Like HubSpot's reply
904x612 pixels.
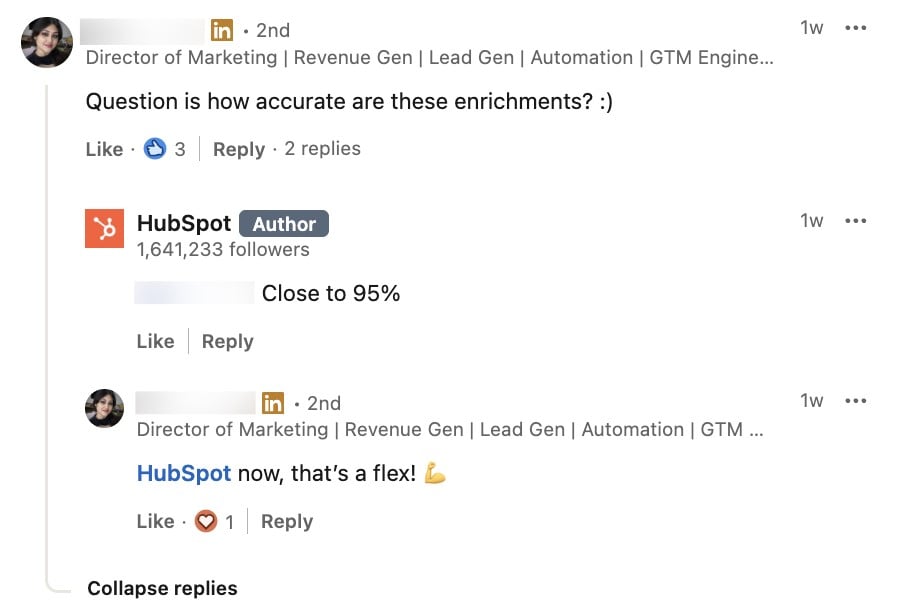click(x=155, y=341)
